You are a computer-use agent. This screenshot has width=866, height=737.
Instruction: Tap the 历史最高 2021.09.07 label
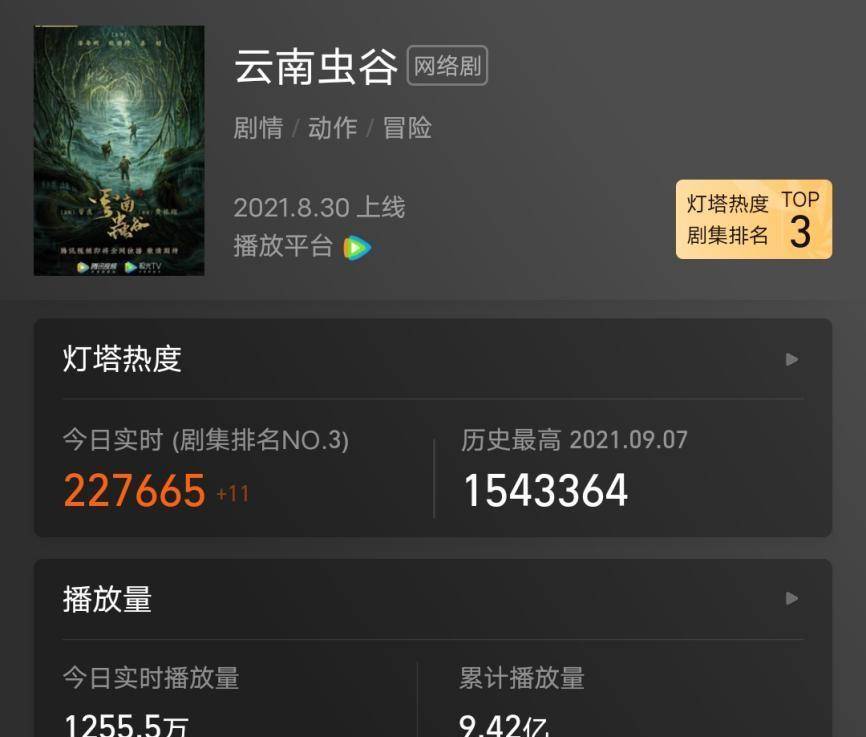pyautogui.click(x=574, y=440)
